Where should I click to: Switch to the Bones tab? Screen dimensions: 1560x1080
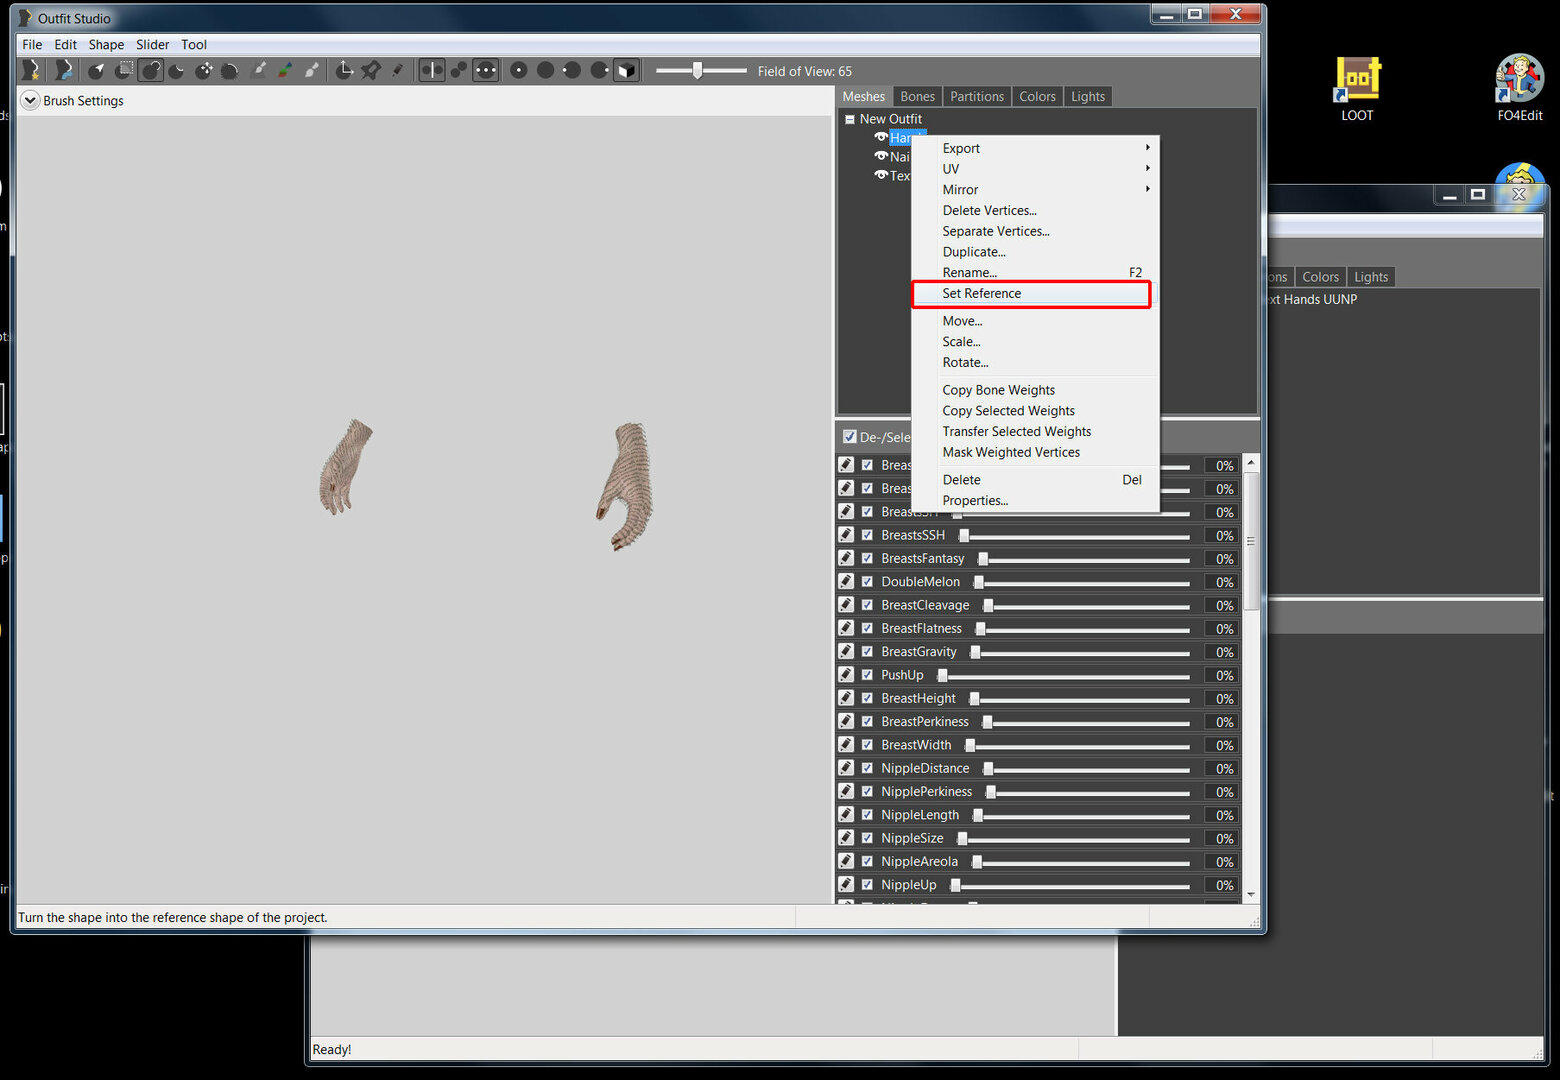tap(917, 96)
